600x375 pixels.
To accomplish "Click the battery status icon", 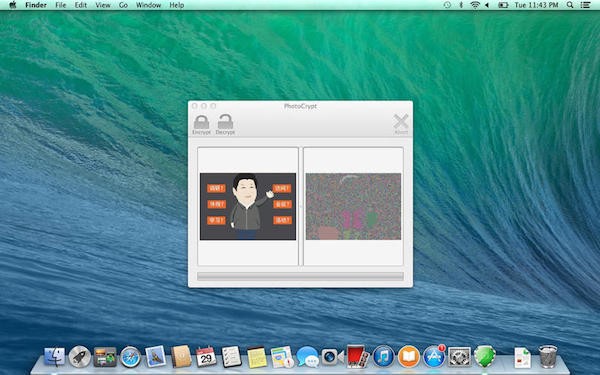I will coord(503,5).
